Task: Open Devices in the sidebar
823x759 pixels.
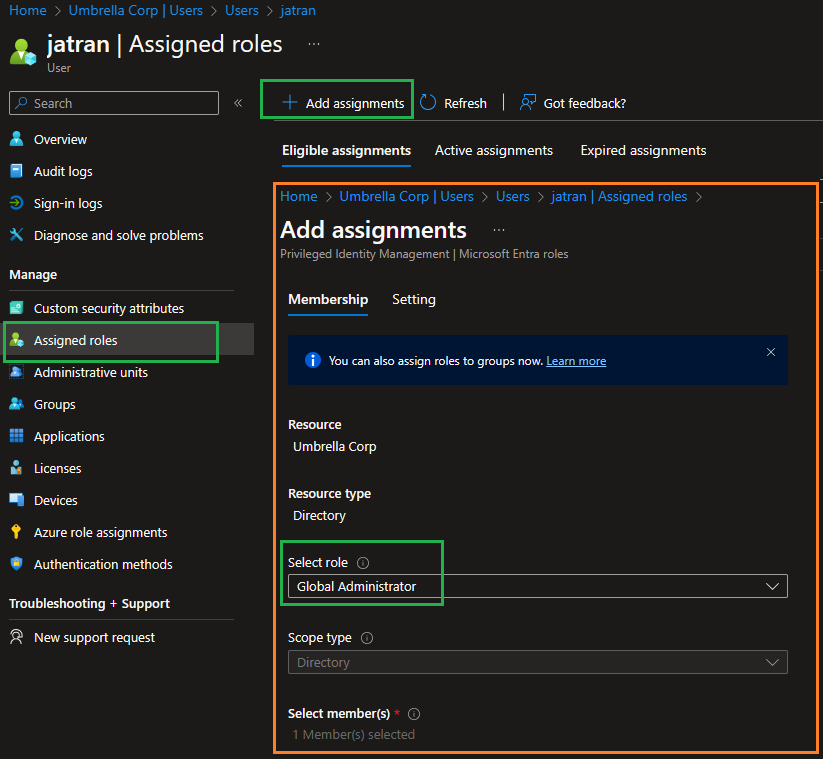Action: click(56, 501)
